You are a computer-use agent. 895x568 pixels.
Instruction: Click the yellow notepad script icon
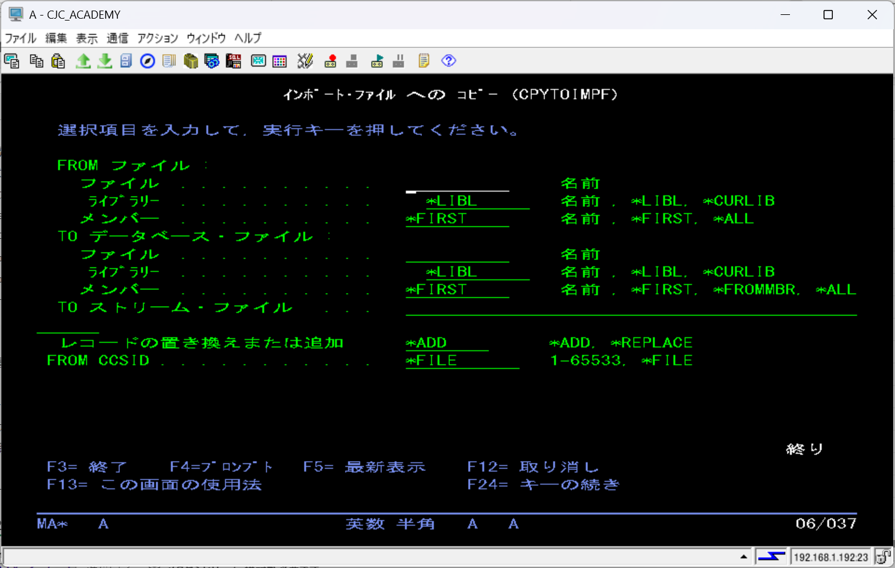point(424,61)
